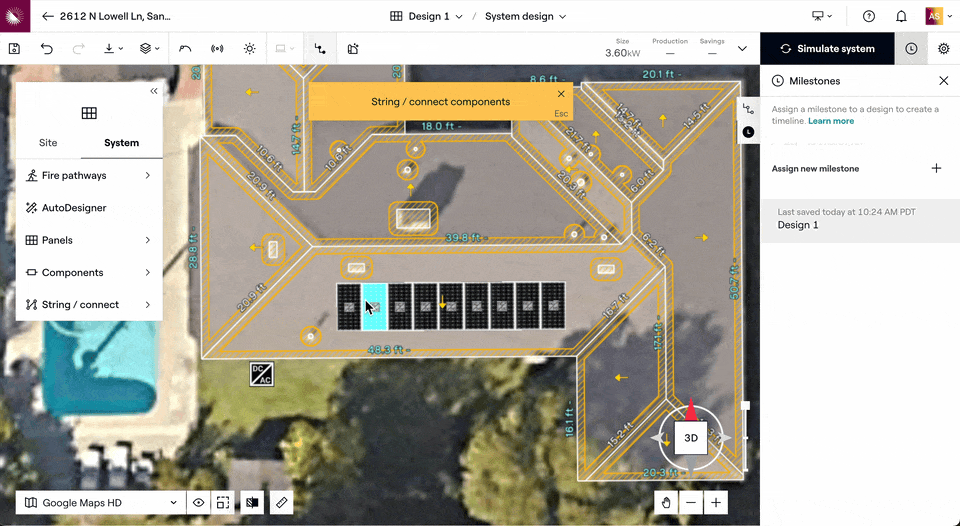Switch to the Site tab
The image size is (960, 526).
pyautogui.click(x=48, y=143)
